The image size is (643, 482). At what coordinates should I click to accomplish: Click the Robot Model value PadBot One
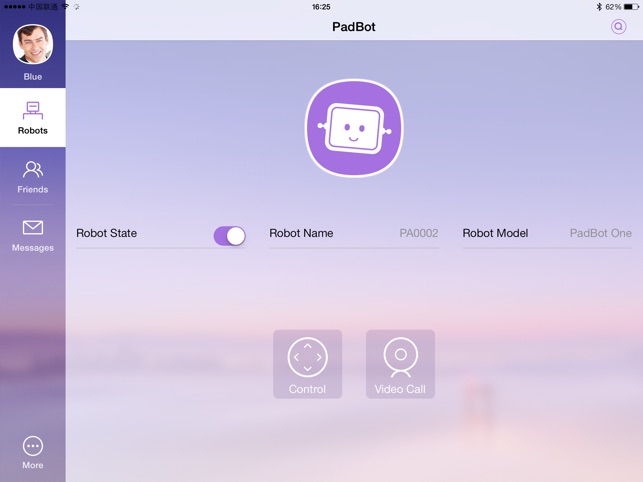[601, 233]
